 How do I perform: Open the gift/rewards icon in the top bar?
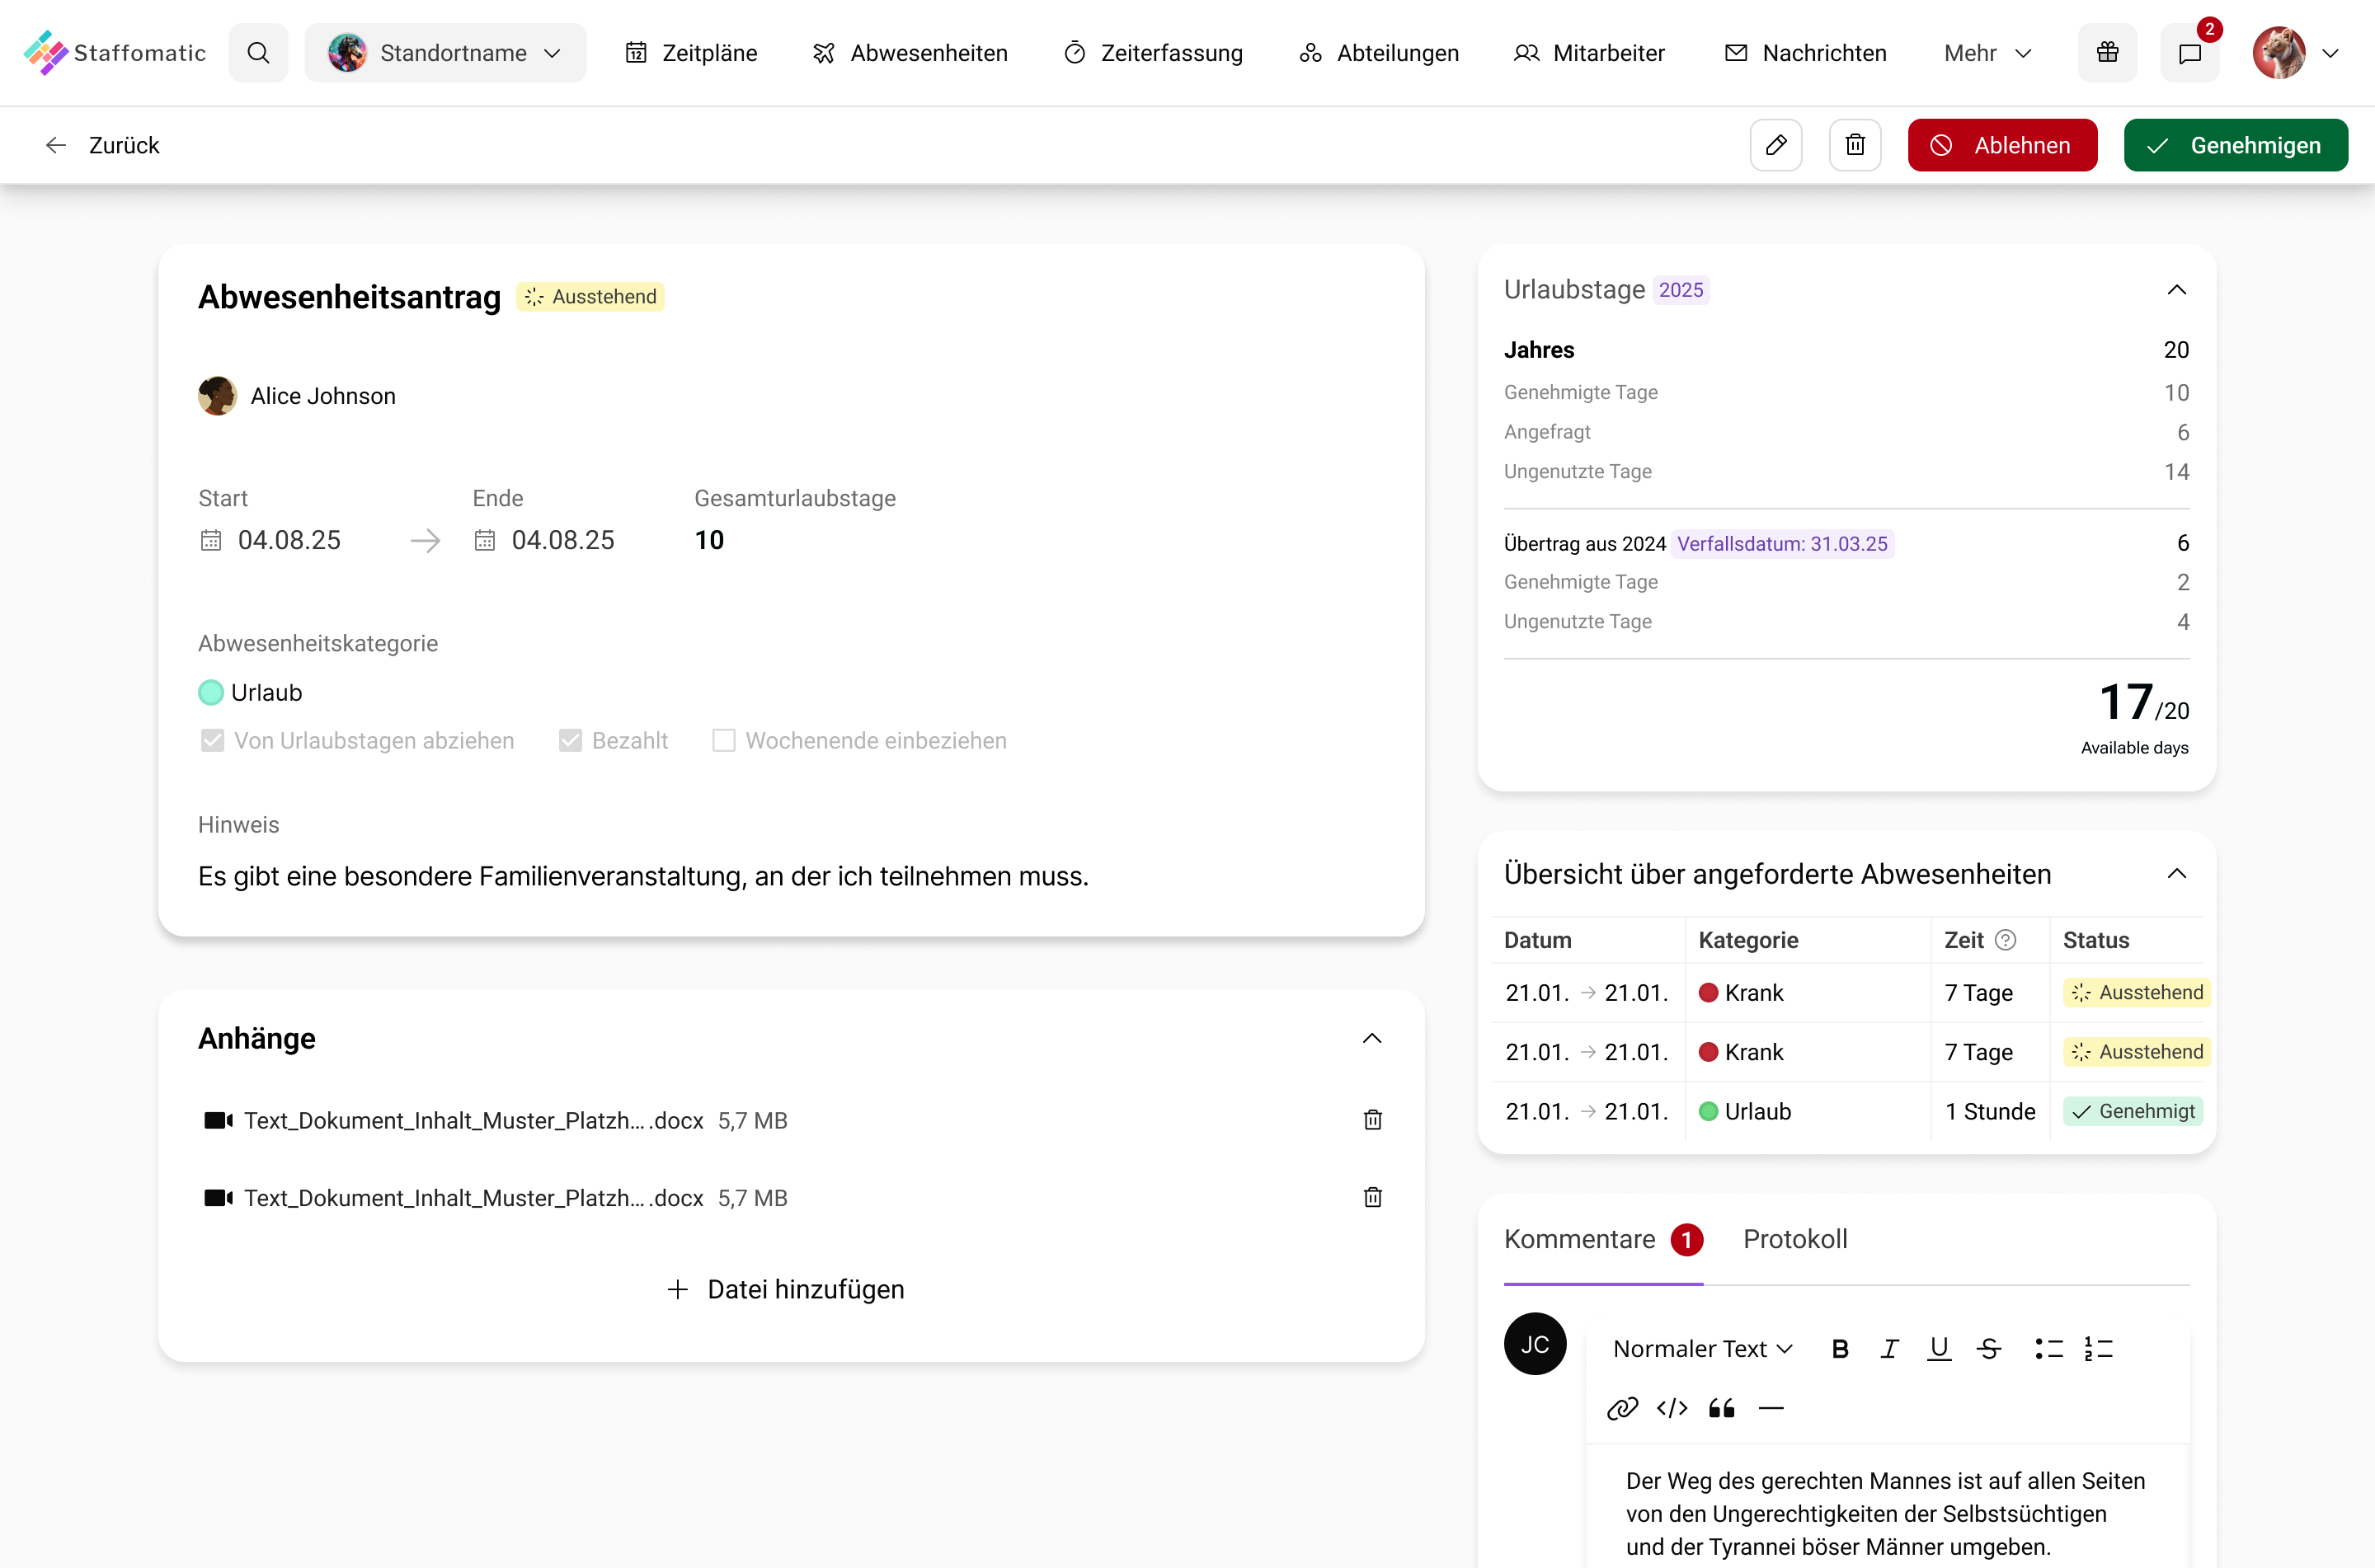pyautogui.click(x=2107, y=52)
